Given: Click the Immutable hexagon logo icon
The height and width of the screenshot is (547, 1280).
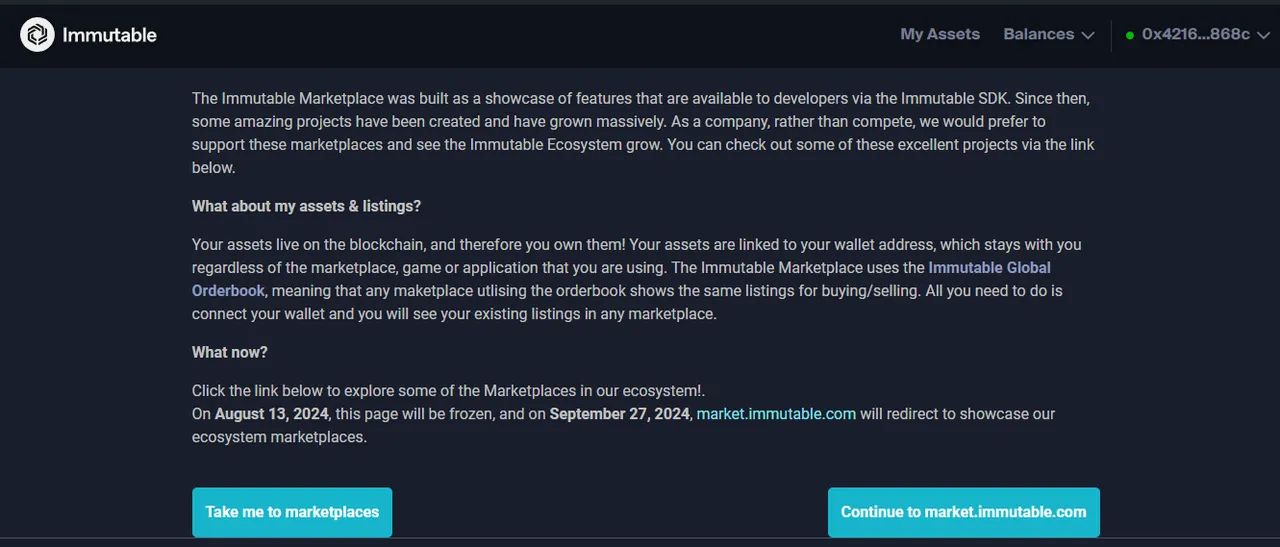Looking at the screenshot, I should [37, 35].
